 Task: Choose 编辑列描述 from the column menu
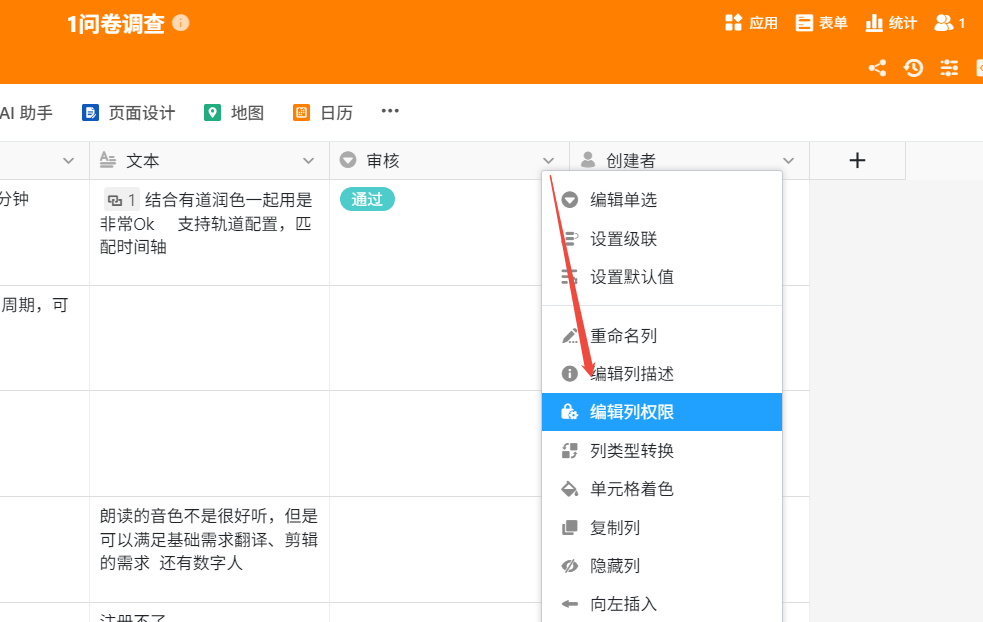662,374
